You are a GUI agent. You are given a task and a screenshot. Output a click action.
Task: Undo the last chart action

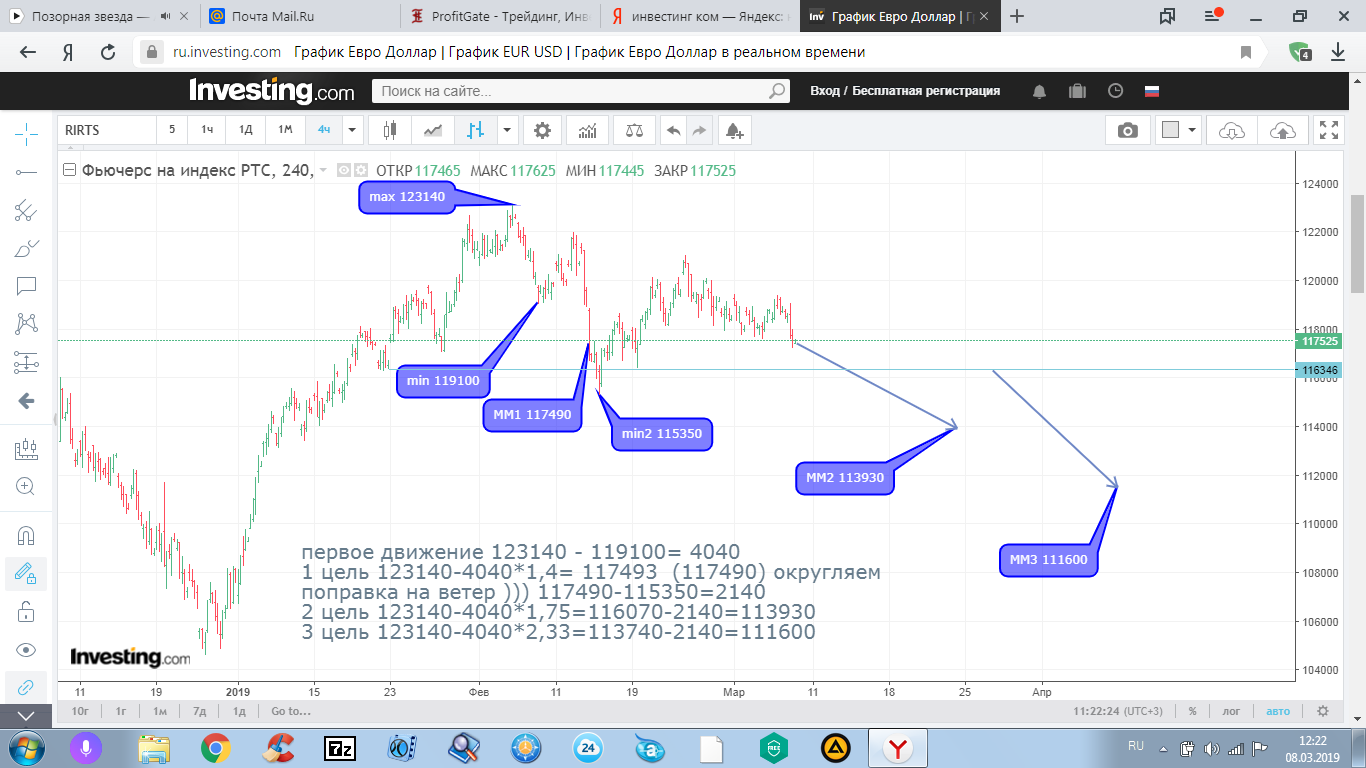(x=673, y=130)
